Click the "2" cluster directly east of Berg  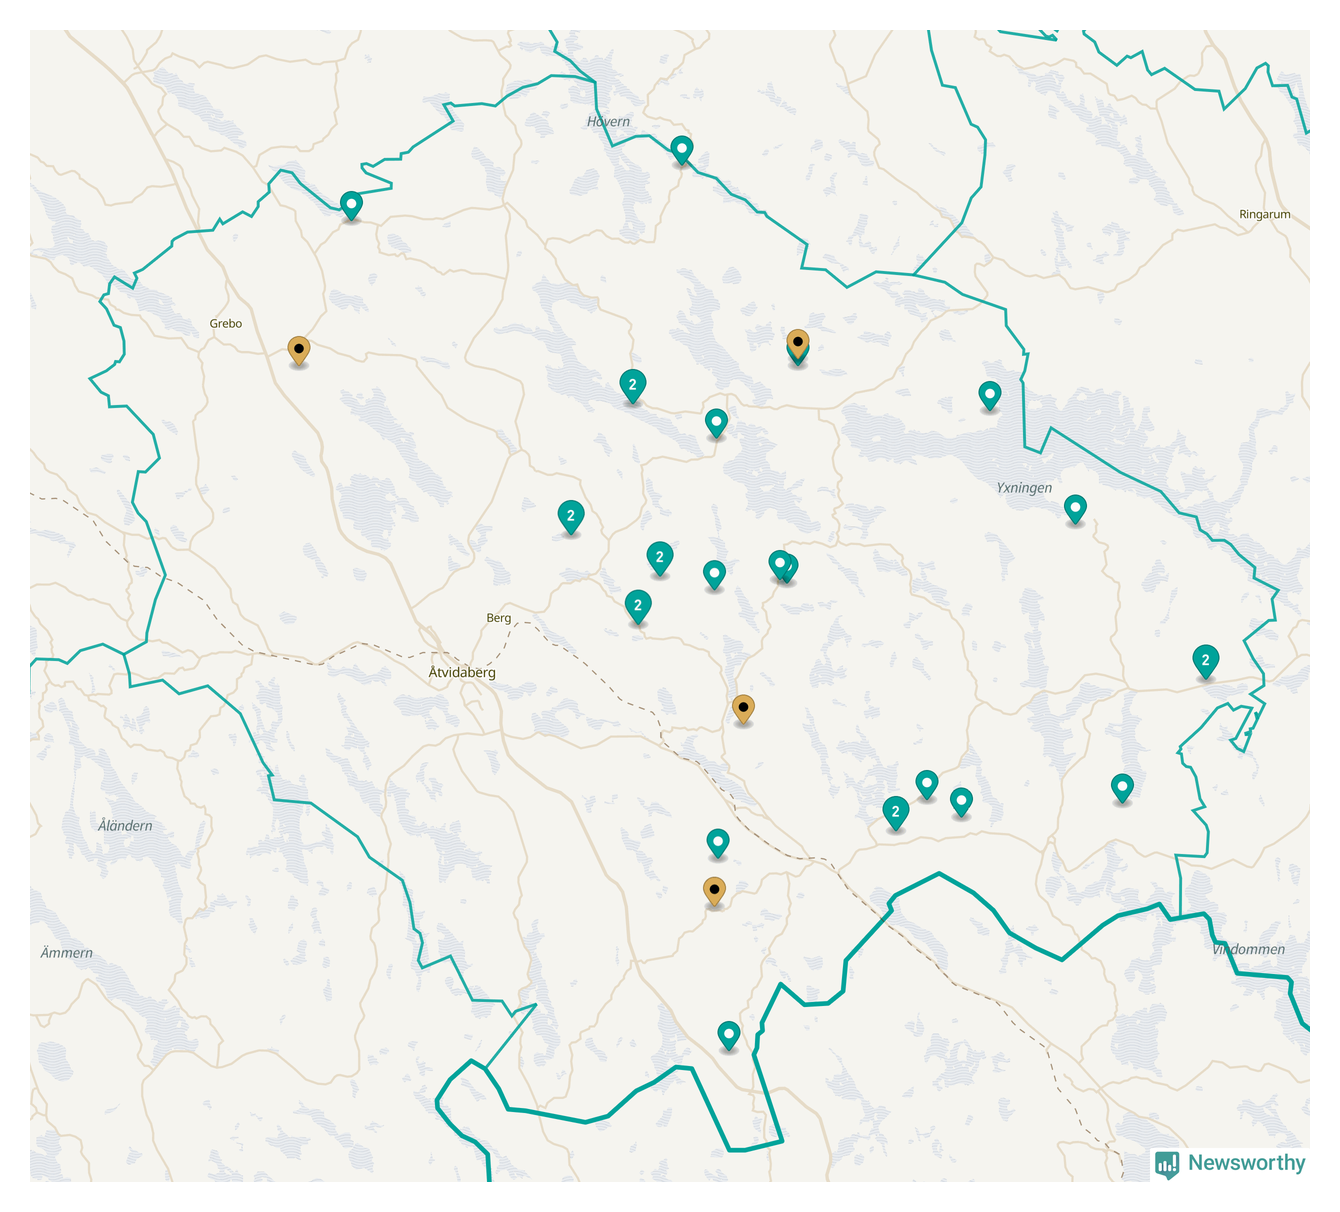[638, 605]
